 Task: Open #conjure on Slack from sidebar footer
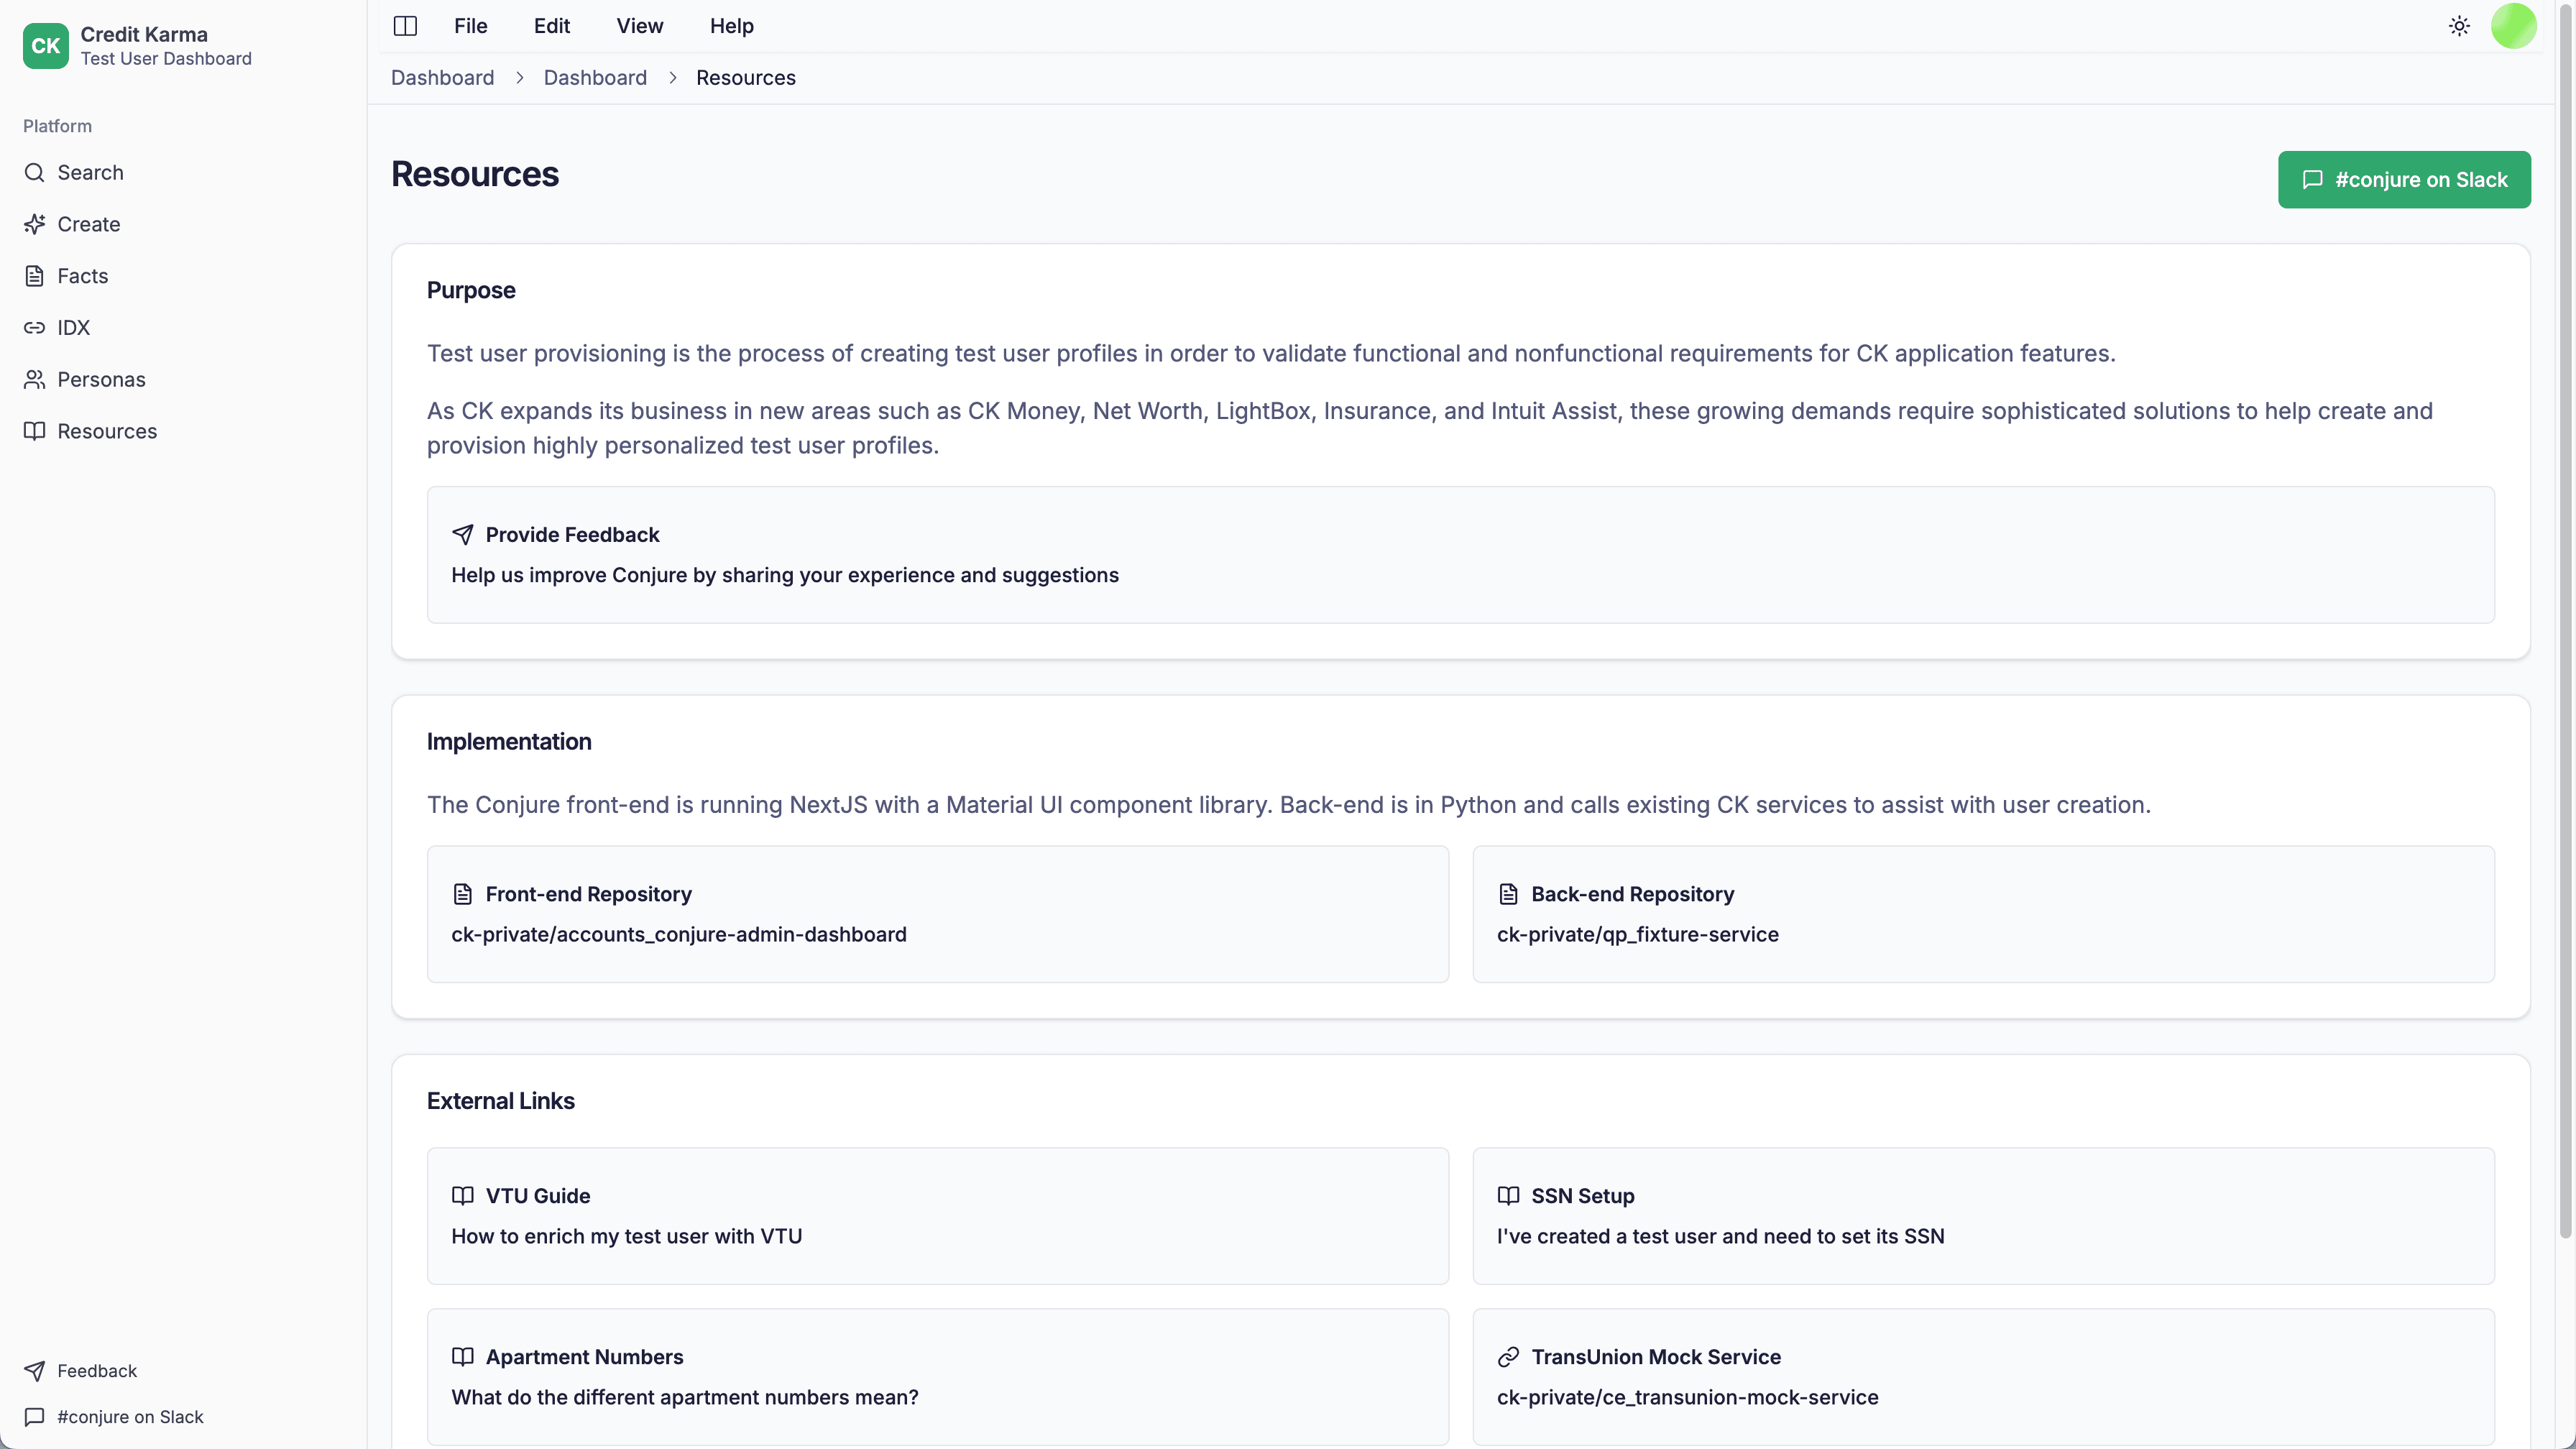tap(129, 1417)
